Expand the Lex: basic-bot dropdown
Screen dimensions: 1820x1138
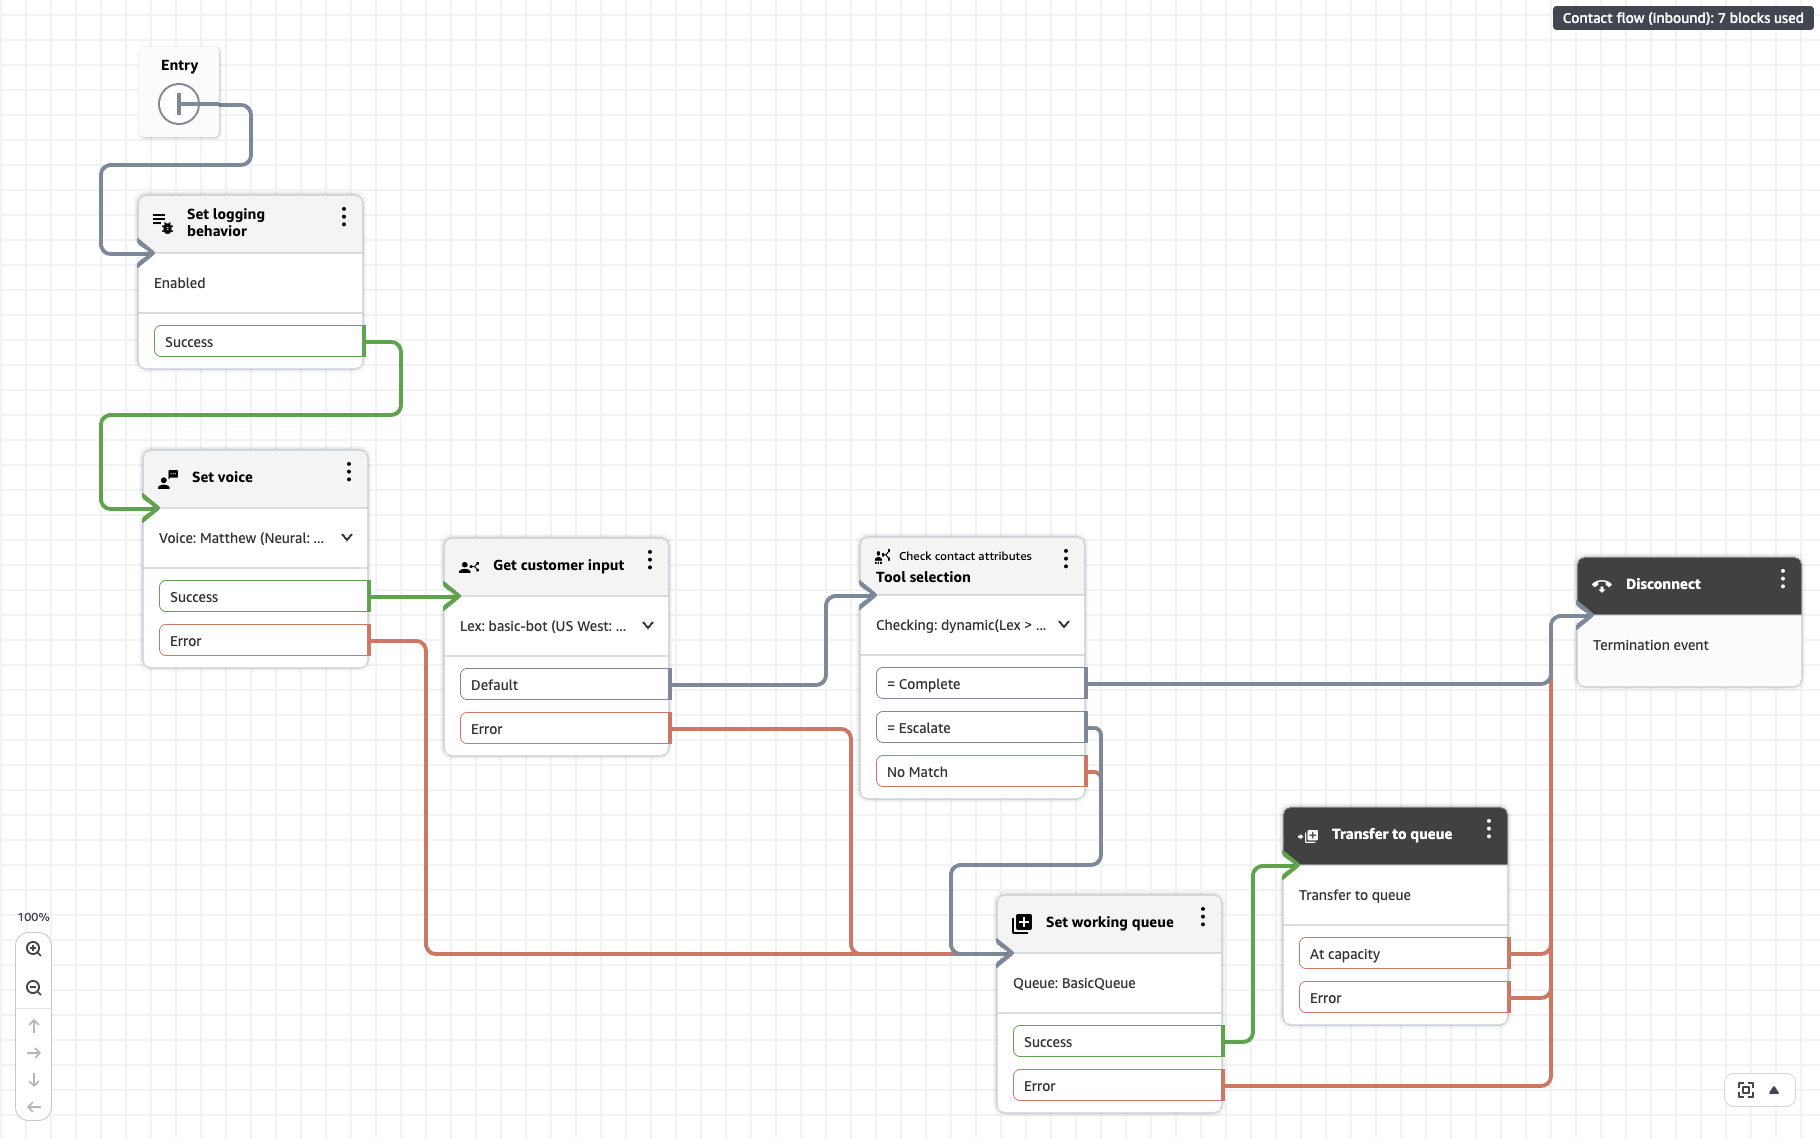[x=647, y=625]
